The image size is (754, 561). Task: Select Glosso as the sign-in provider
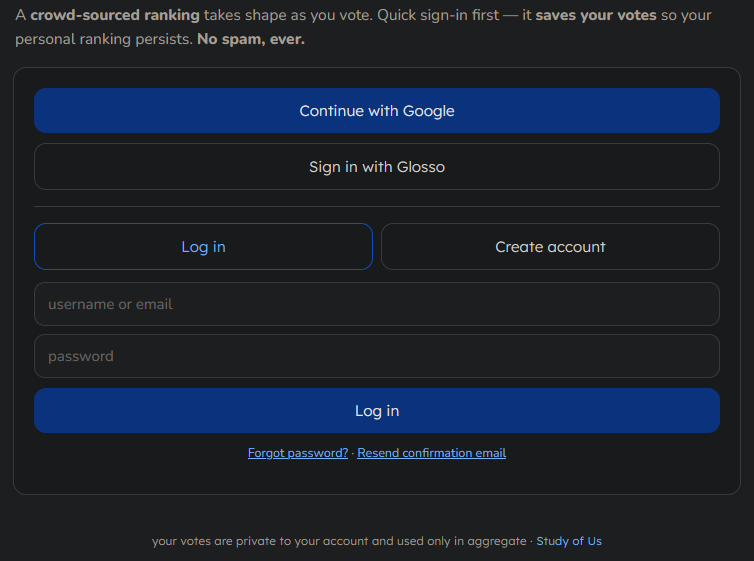tap(377, 167)
